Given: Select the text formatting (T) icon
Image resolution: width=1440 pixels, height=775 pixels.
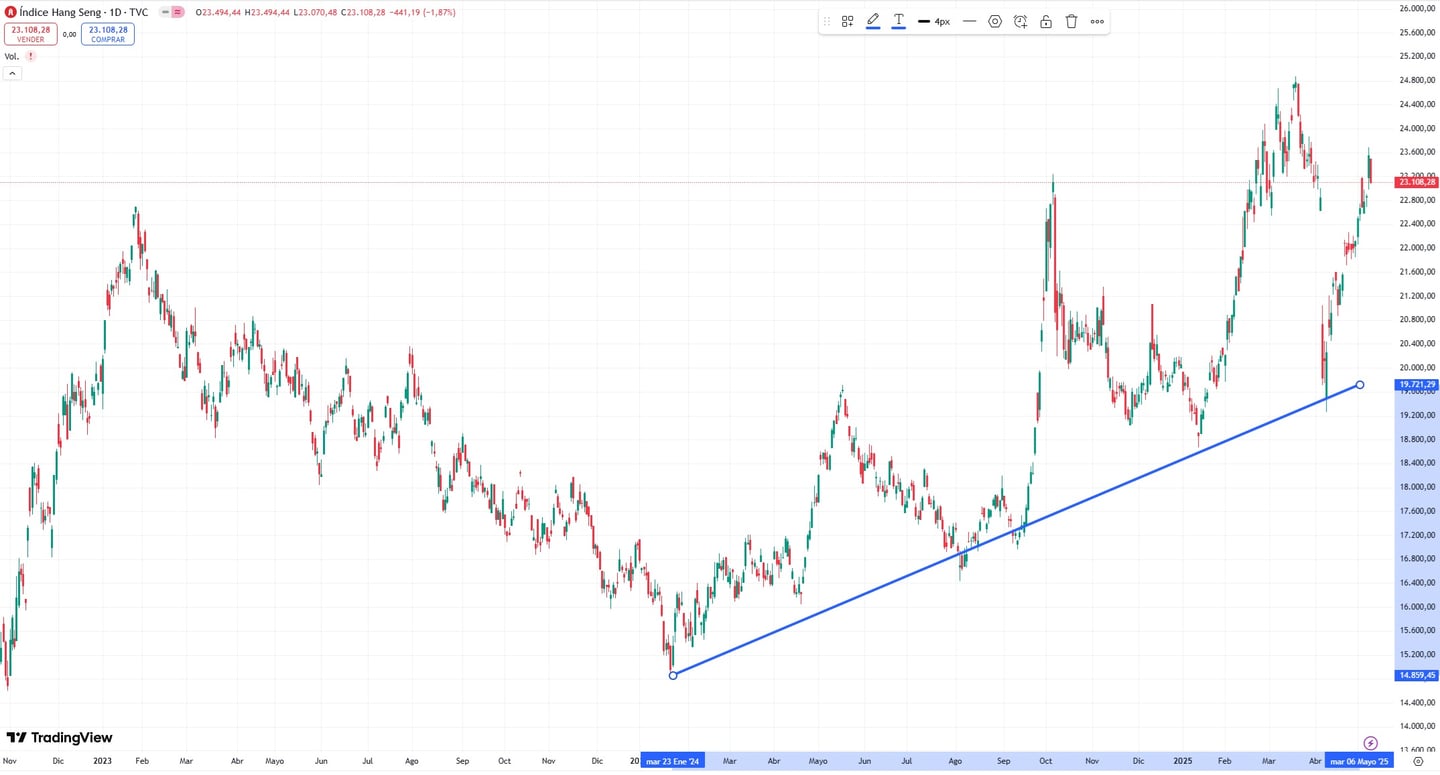Looking at the screenshot, I should [x=898, y=21].
